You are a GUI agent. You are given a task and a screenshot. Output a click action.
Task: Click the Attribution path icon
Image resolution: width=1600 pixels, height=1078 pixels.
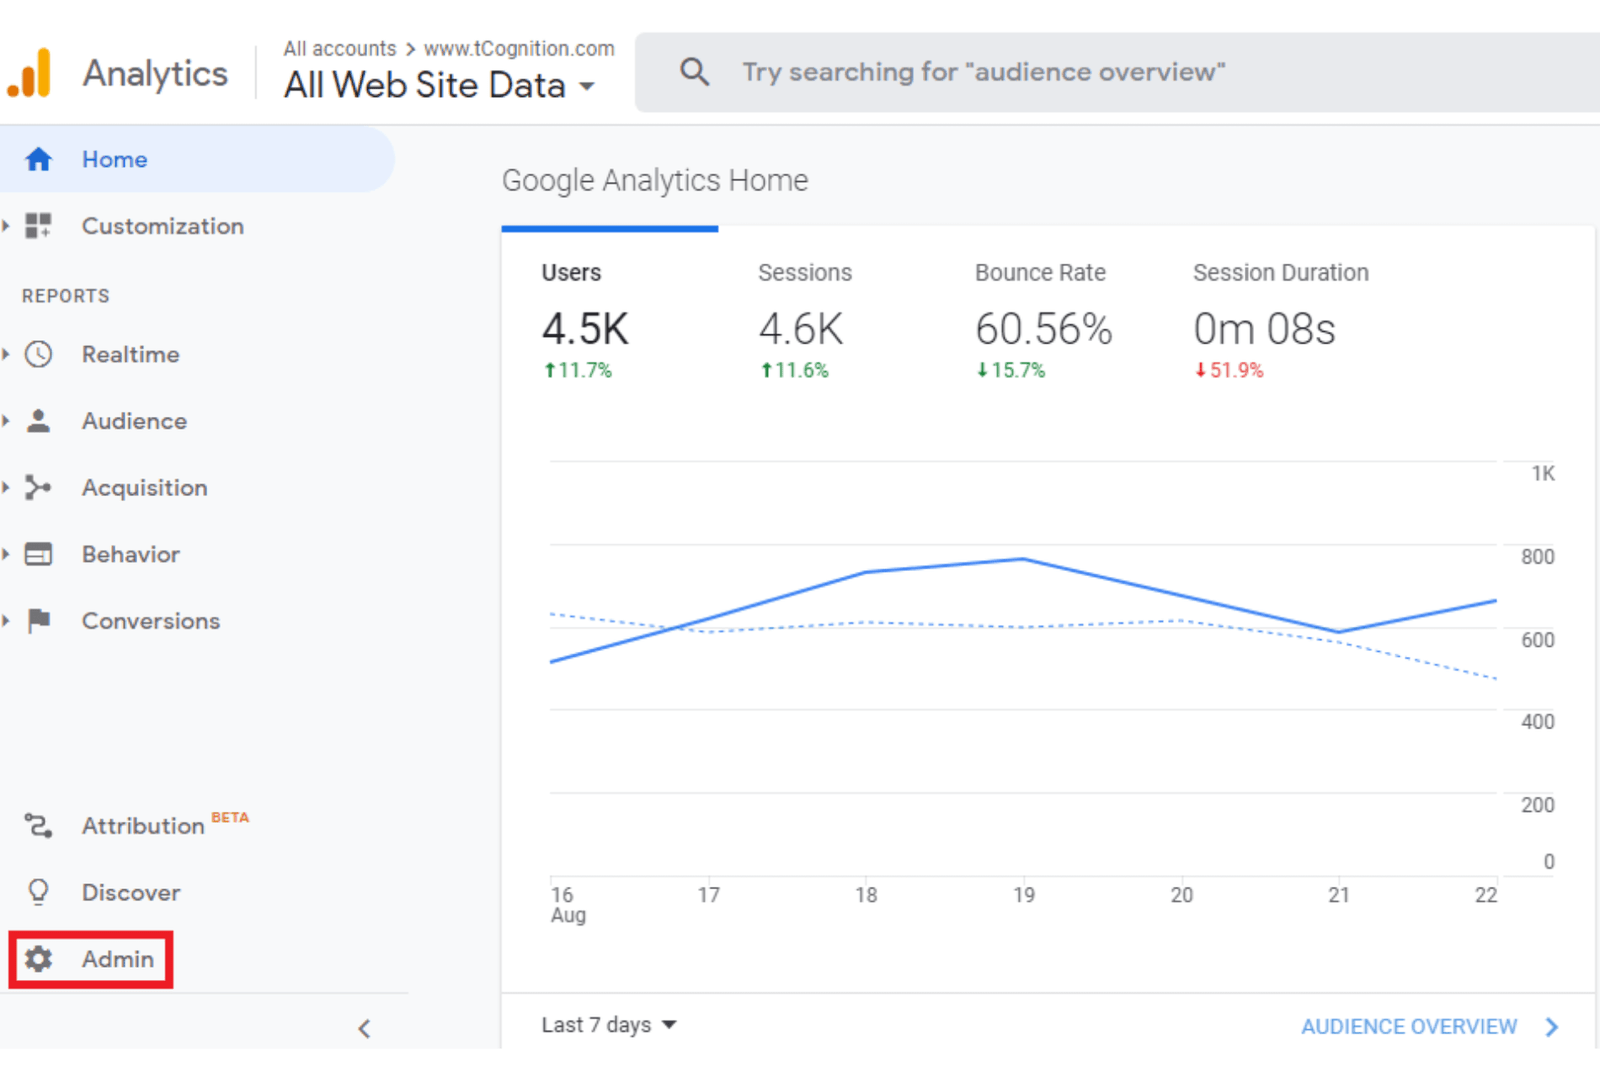[x=39, y=826]
